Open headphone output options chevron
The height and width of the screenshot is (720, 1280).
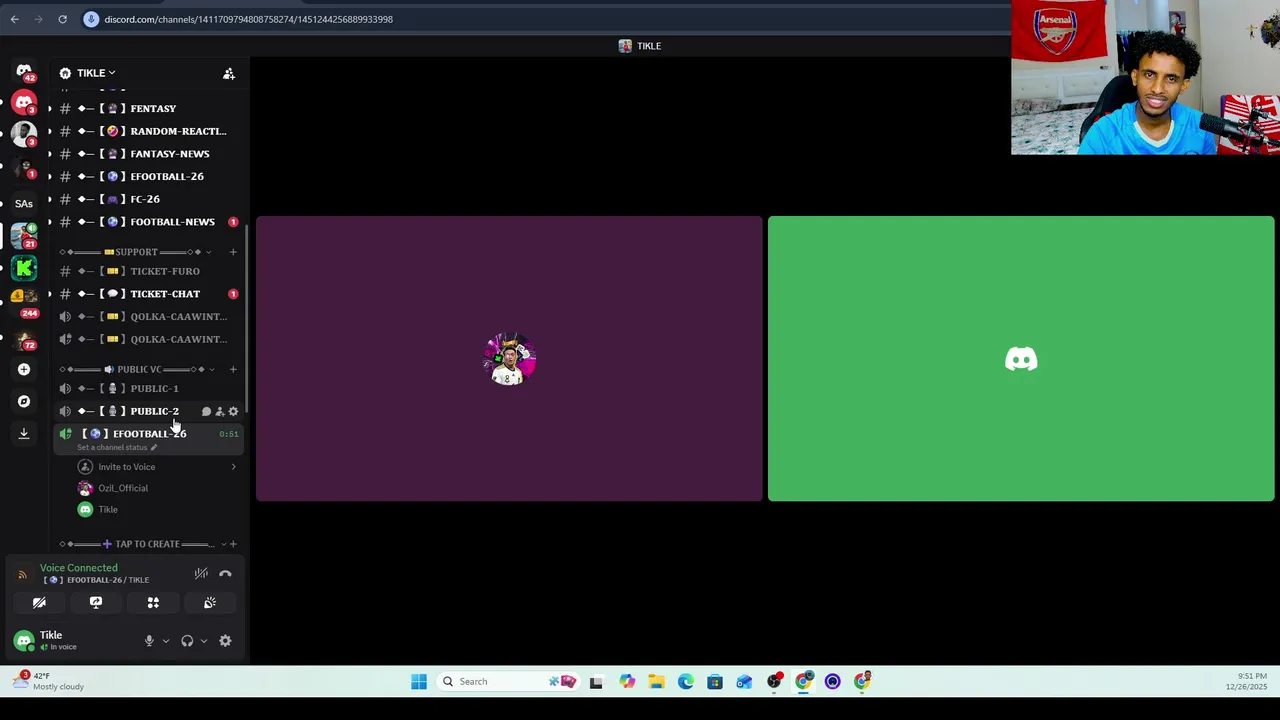(203, 641)
